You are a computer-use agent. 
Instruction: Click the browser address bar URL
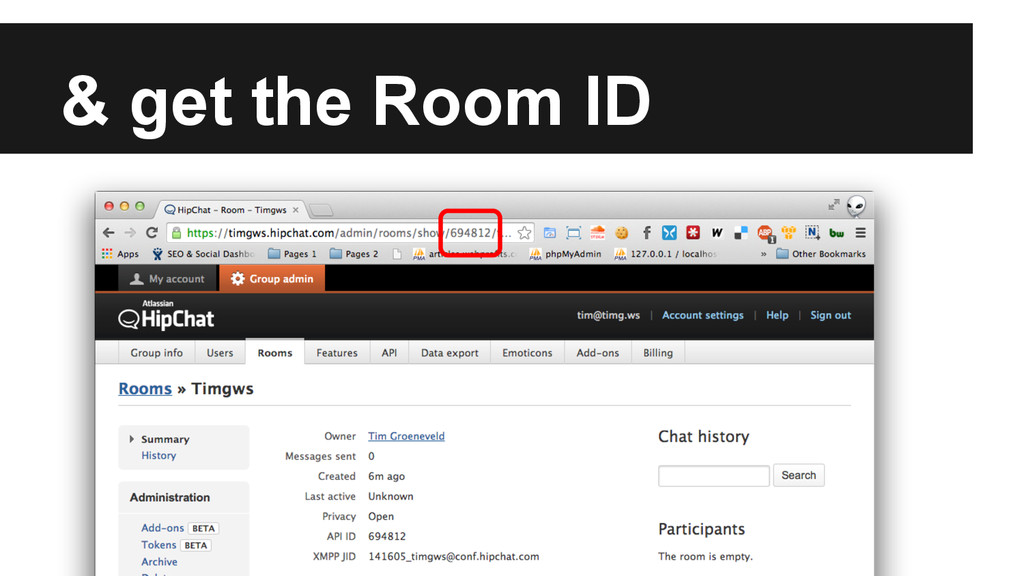(349, 233)
